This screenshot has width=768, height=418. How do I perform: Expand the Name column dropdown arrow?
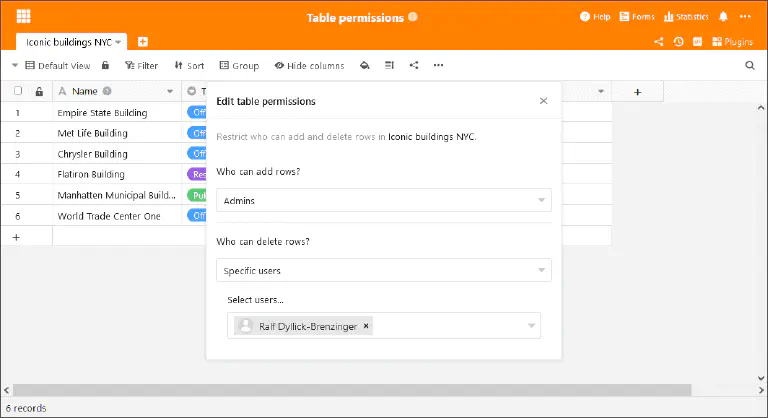tap(169, 91)
